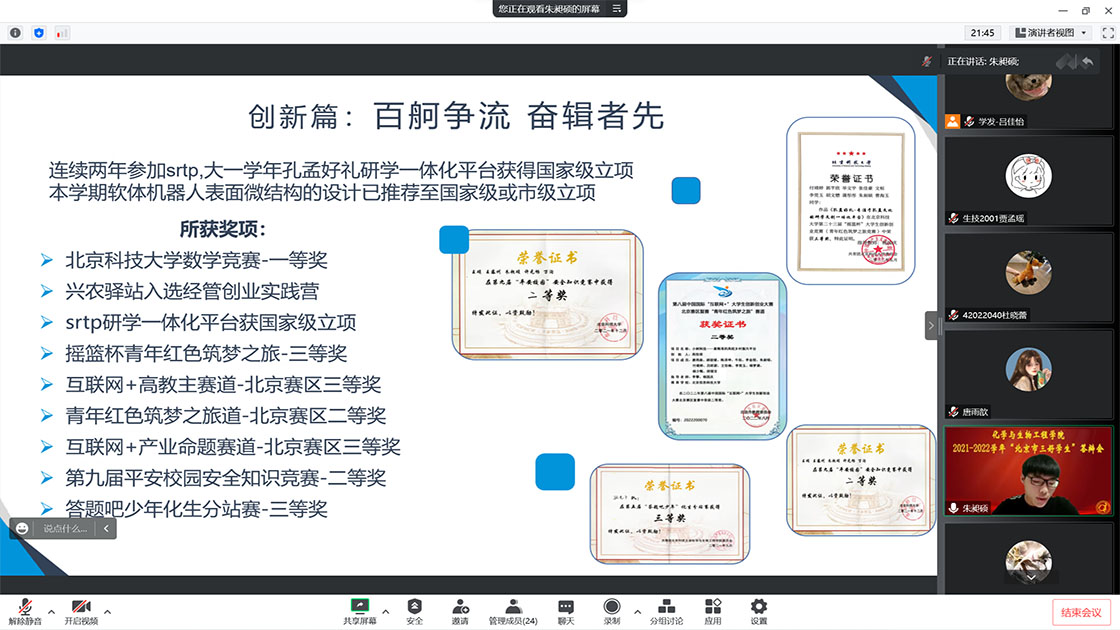Select 学发-吕佳怡's video tile
Image resolution: width=1120 pixels, height=630 pixels.
point(1028,101)
